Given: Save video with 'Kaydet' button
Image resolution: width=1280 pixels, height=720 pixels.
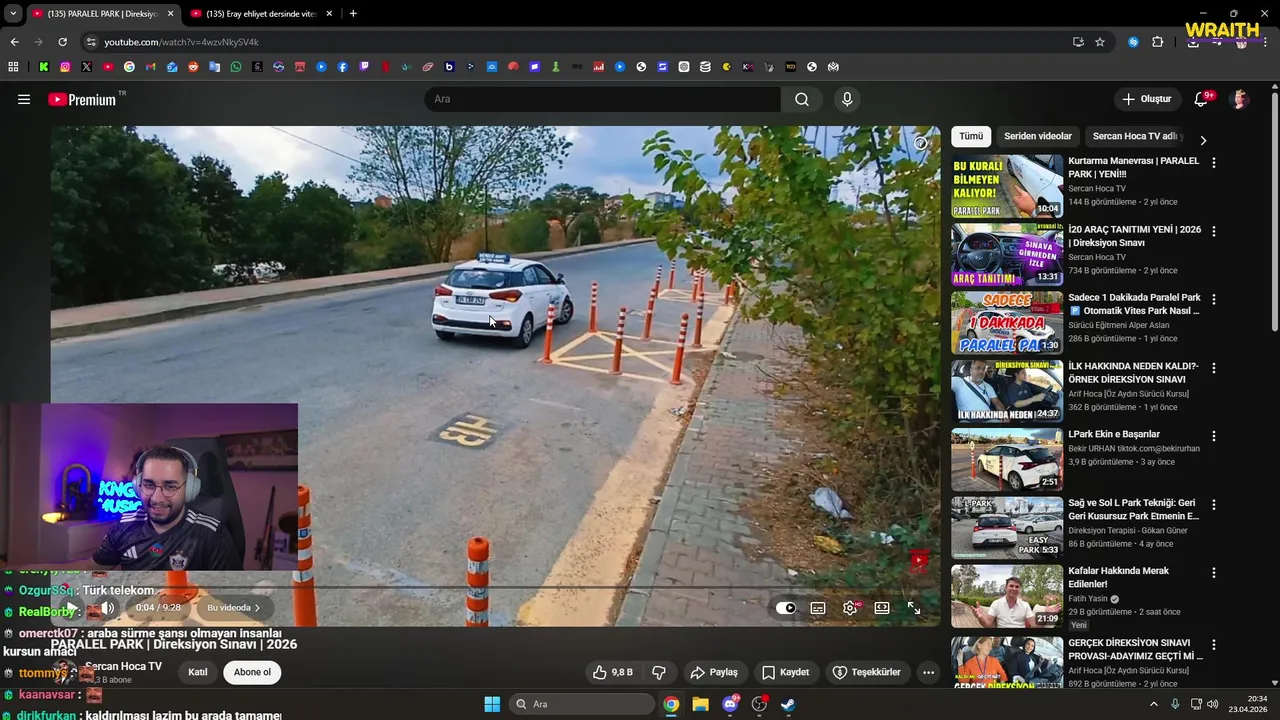Looking at the screenshot, I should pyautogui.click(x=785, y=672).
